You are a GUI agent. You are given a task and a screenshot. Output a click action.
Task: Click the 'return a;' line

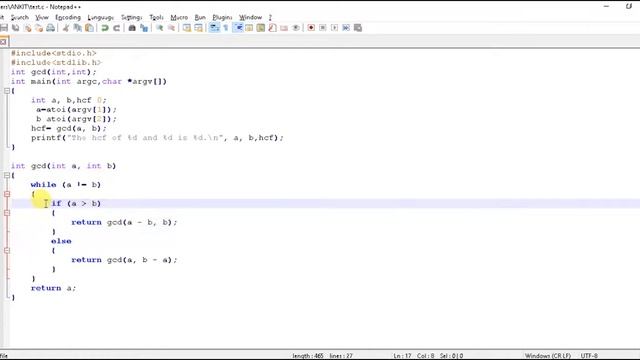(x=53, y=288)
